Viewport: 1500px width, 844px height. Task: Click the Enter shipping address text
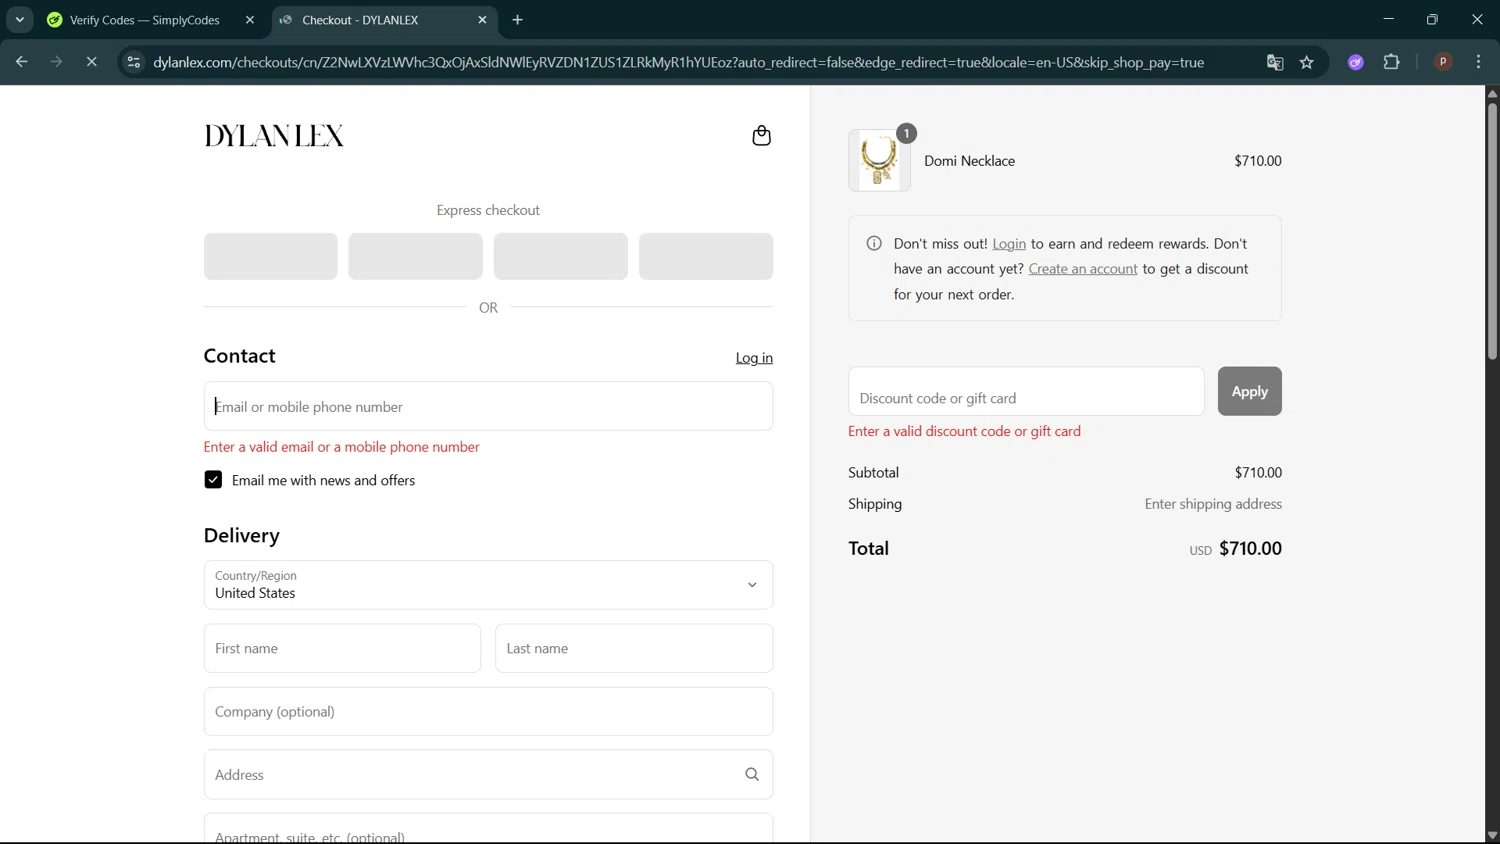click(1213, 504)
